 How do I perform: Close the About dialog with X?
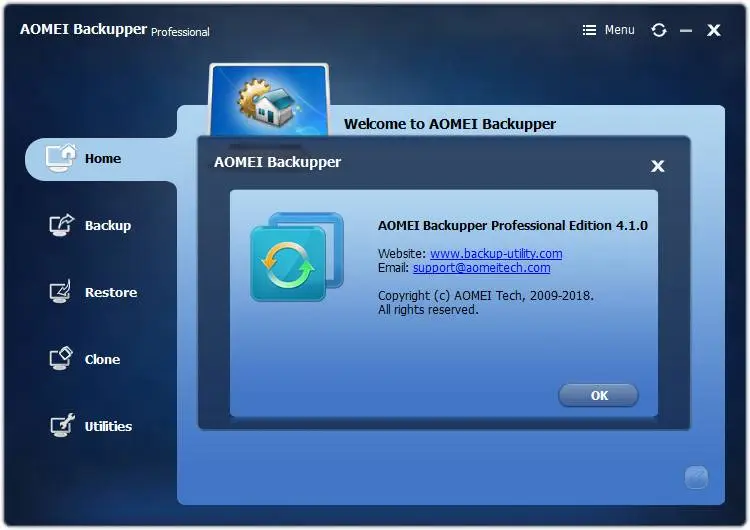658,166
